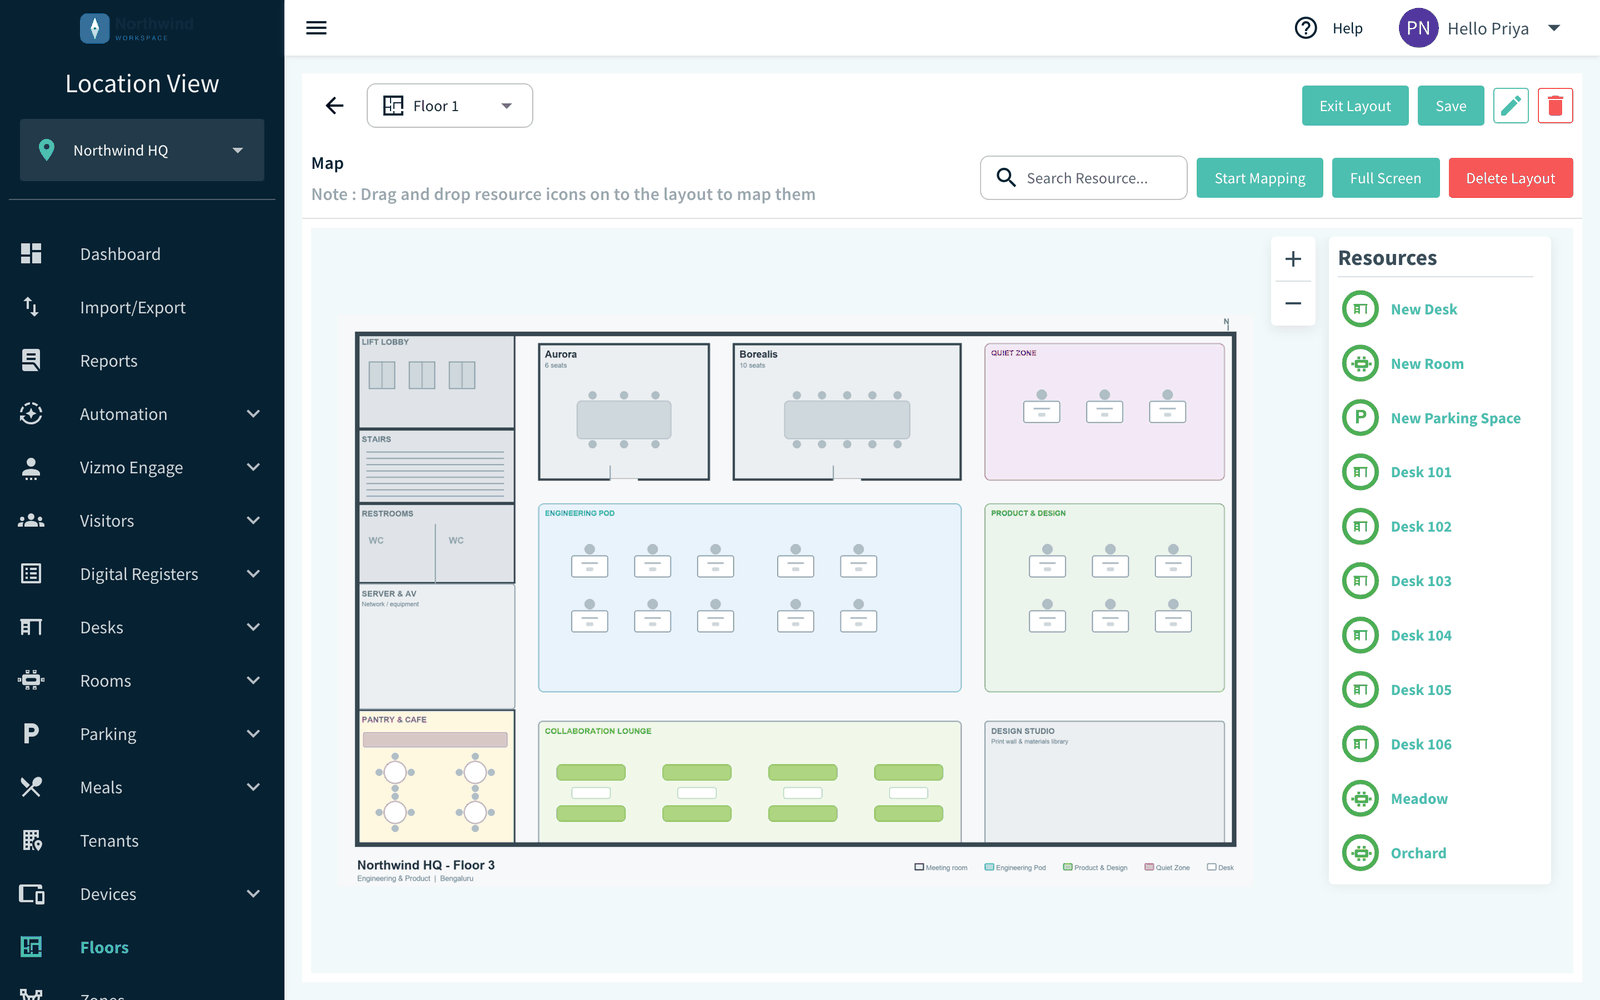The width and height of the screenshot is (1600, 1000).
Task: Click the Help question mark icon
Action: [1306, 28]
